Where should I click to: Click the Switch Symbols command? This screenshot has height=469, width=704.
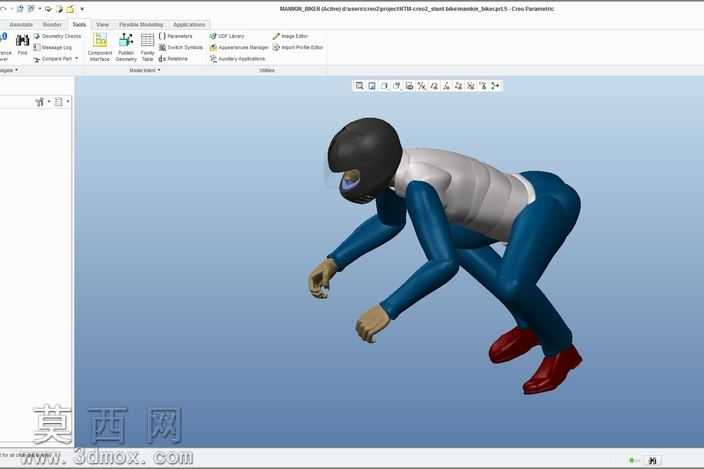181,48
